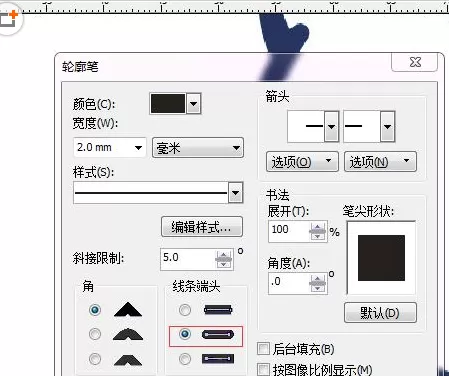Select the round corner radio button
Screen dimensions: 449x376
click(95, 334)
